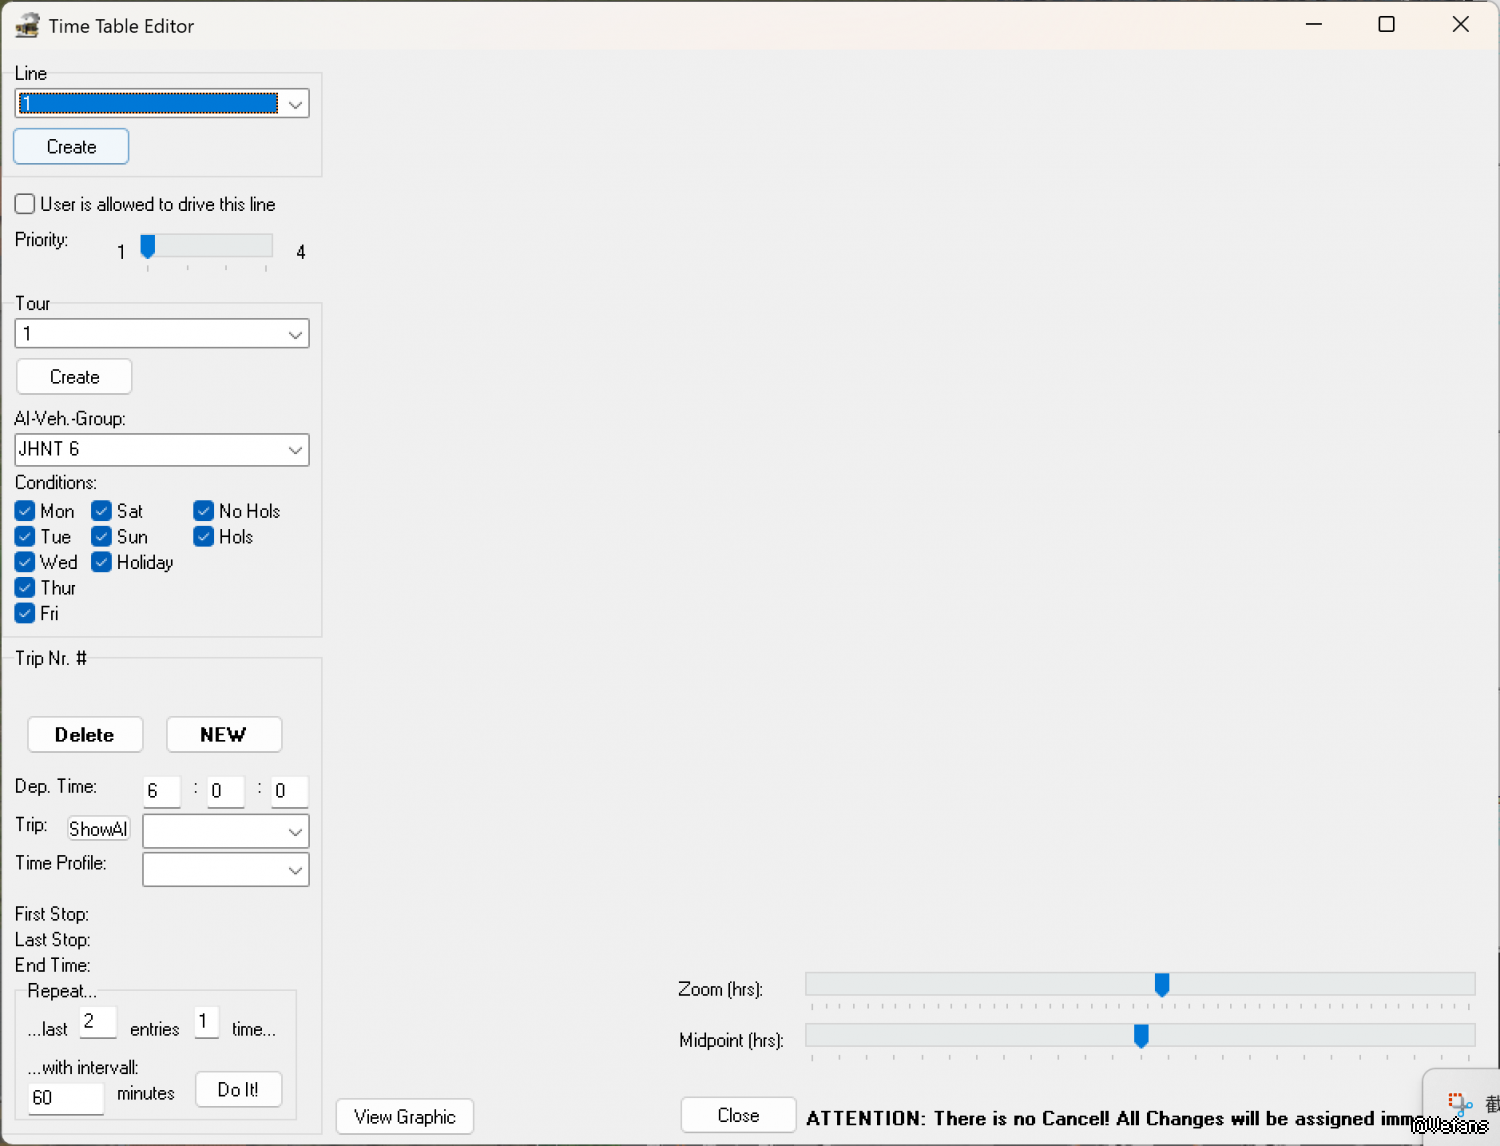Close the Time Table Editor dialog
The height and width of the screenshot is (1146, 1500).
coord(738,1115)
